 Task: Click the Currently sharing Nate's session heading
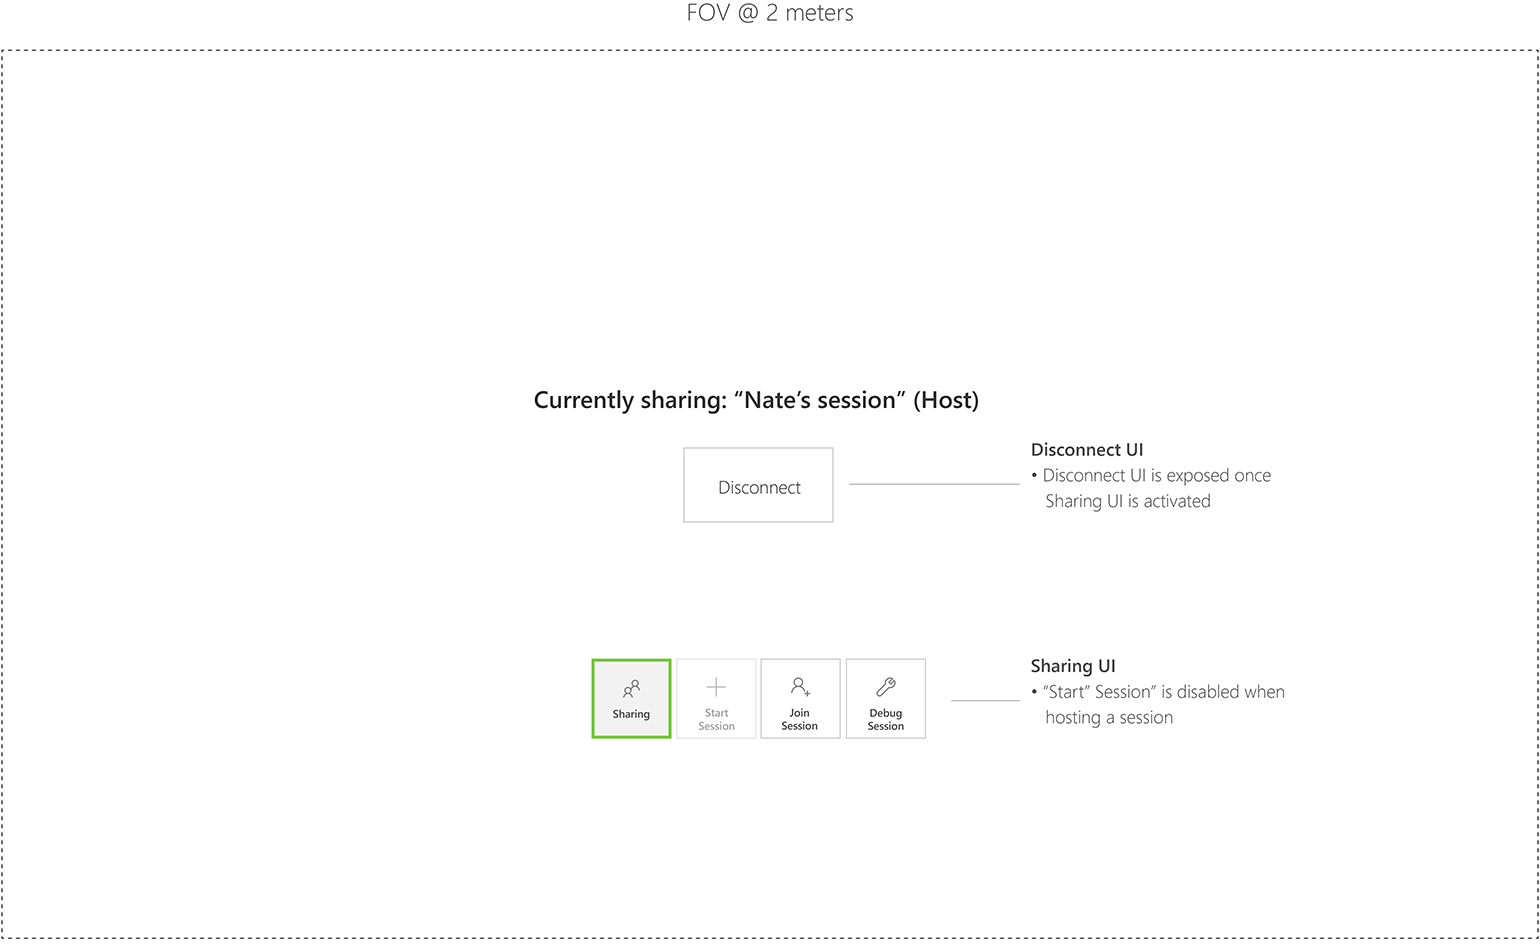757,399
